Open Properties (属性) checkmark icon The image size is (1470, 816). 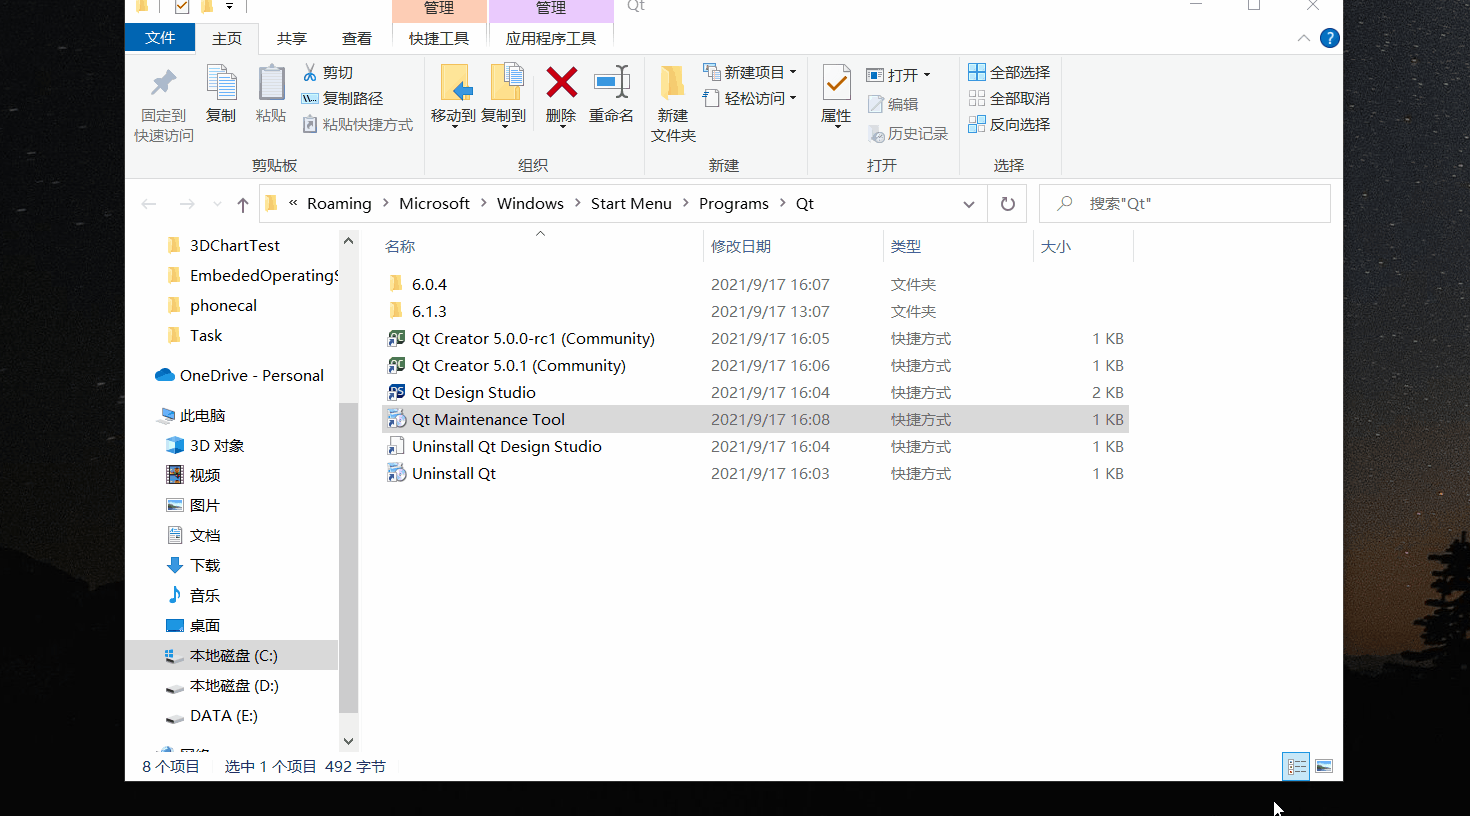click(x=836, y=83)
